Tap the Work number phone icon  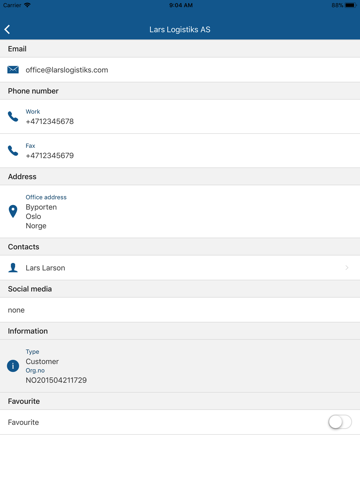coord(13,116)
